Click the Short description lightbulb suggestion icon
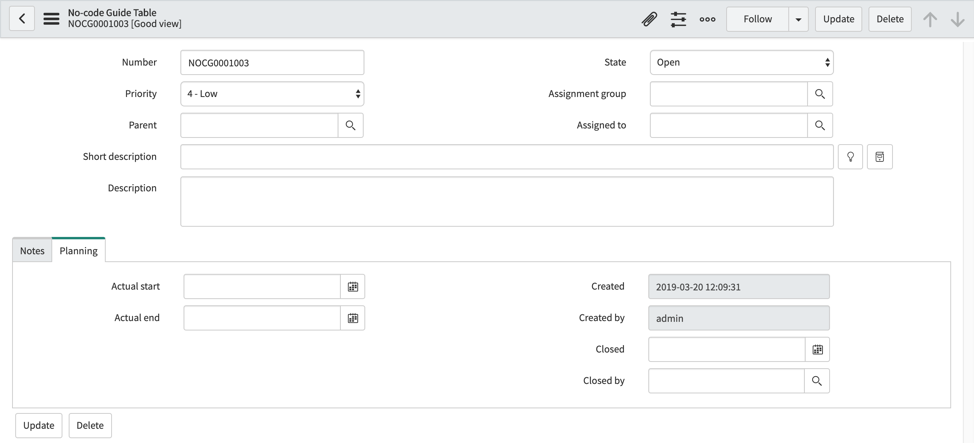The image size is (974, 443). point(850,157)
